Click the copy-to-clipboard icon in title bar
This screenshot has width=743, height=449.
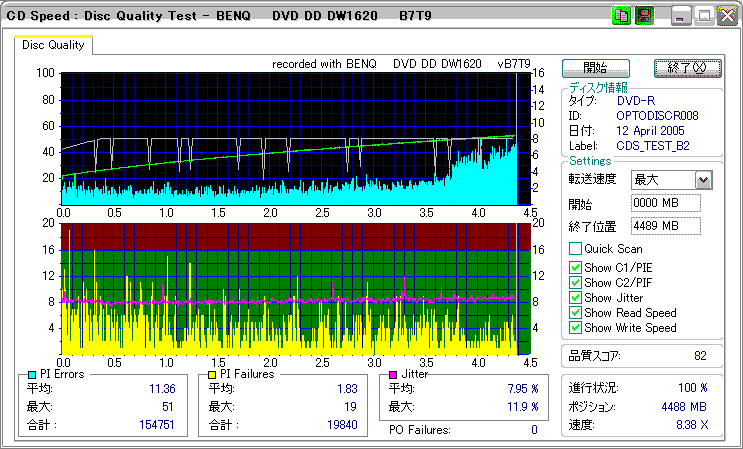pyautogui.click(x=620, y=16)
